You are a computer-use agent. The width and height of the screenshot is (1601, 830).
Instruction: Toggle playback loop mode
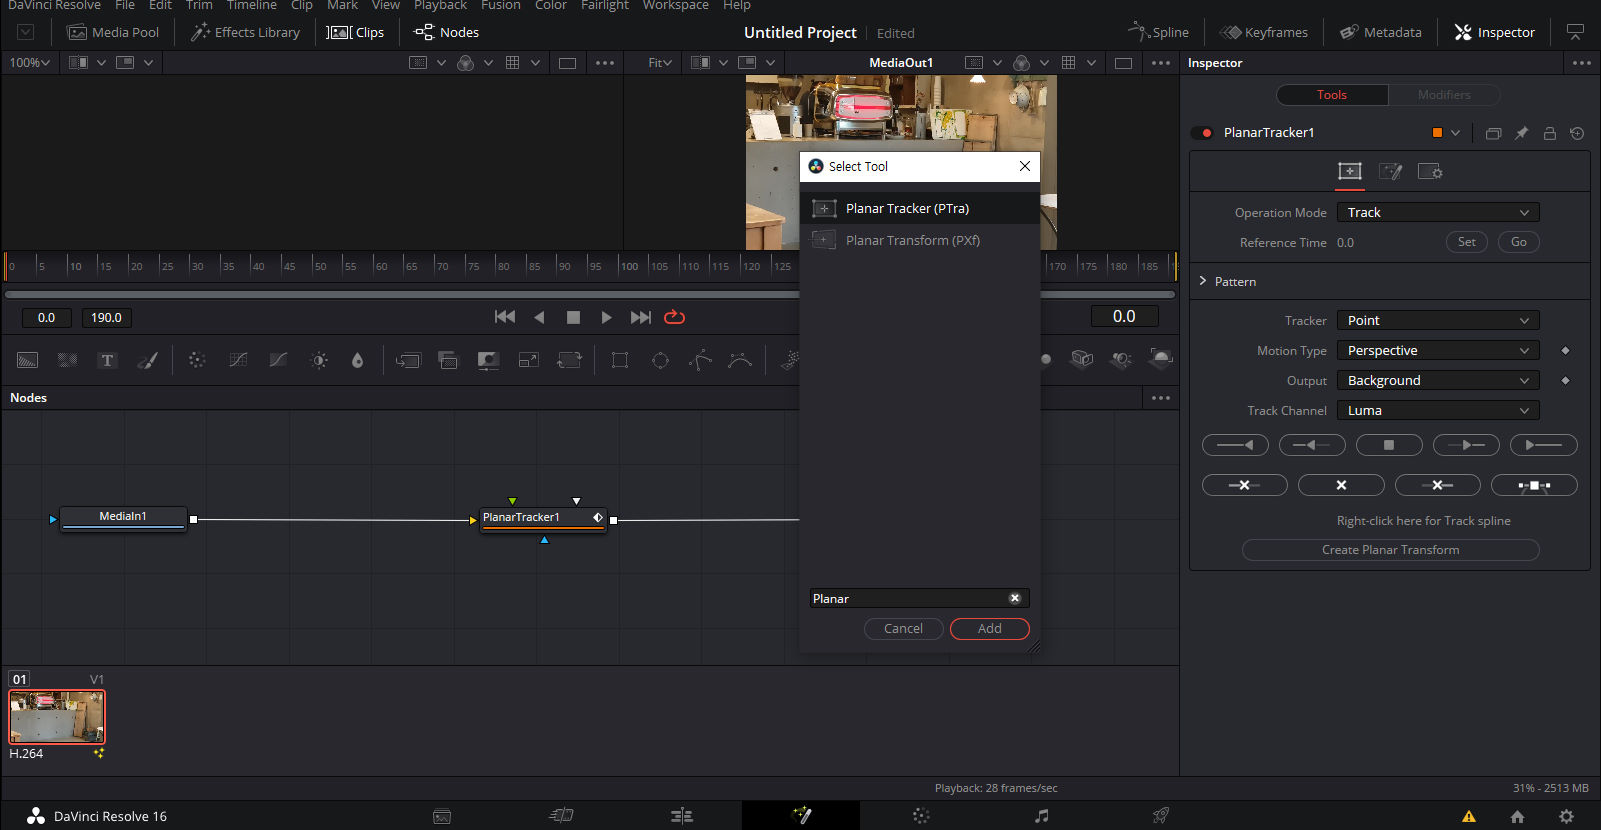click(675, 317)
